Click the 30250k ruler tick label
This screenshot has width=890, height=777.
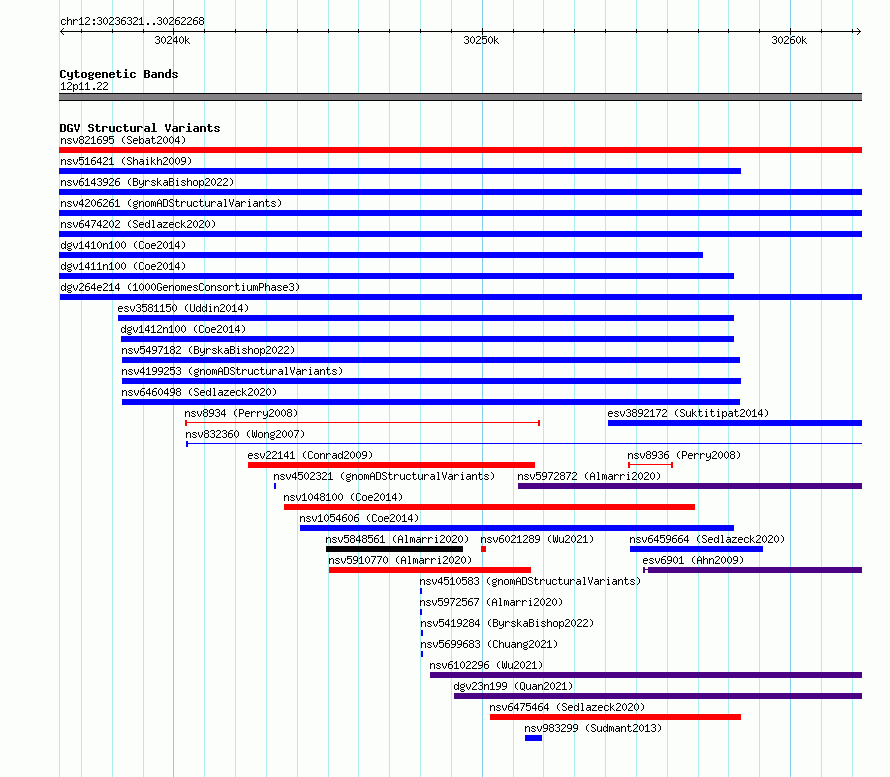[x=481, y=40]
